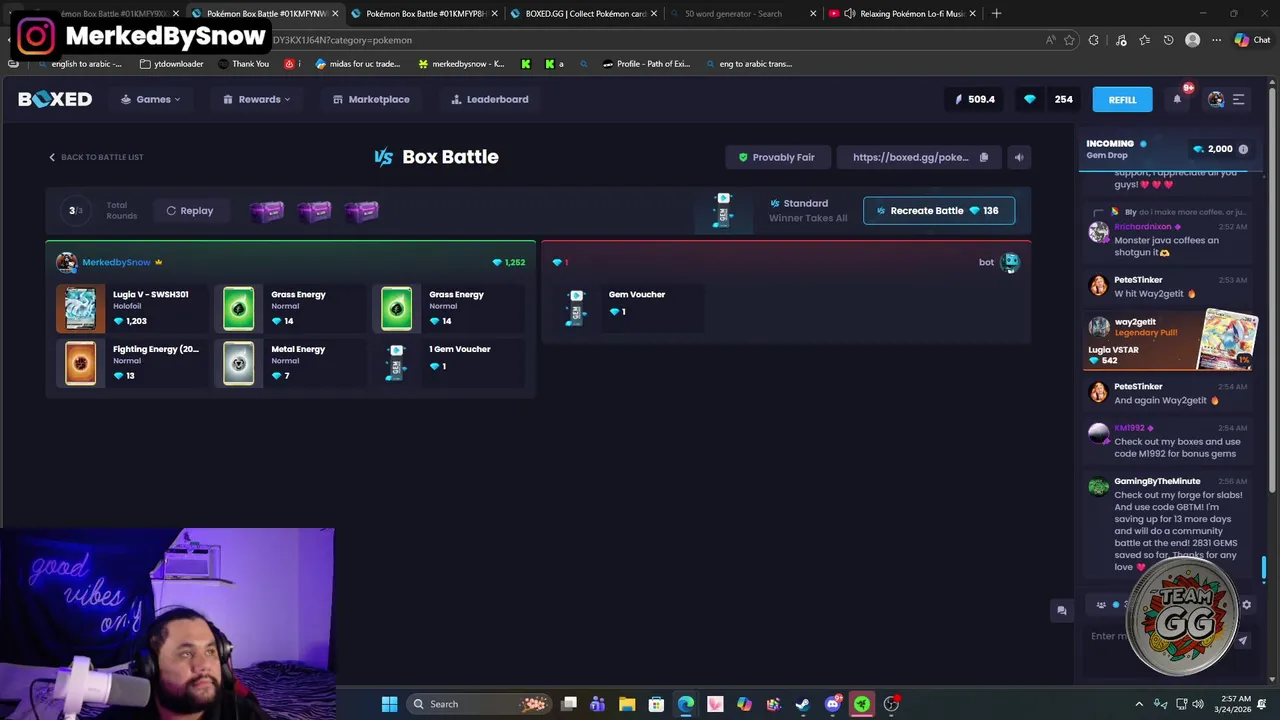Click the bot's Gem Voucher item

627,308
